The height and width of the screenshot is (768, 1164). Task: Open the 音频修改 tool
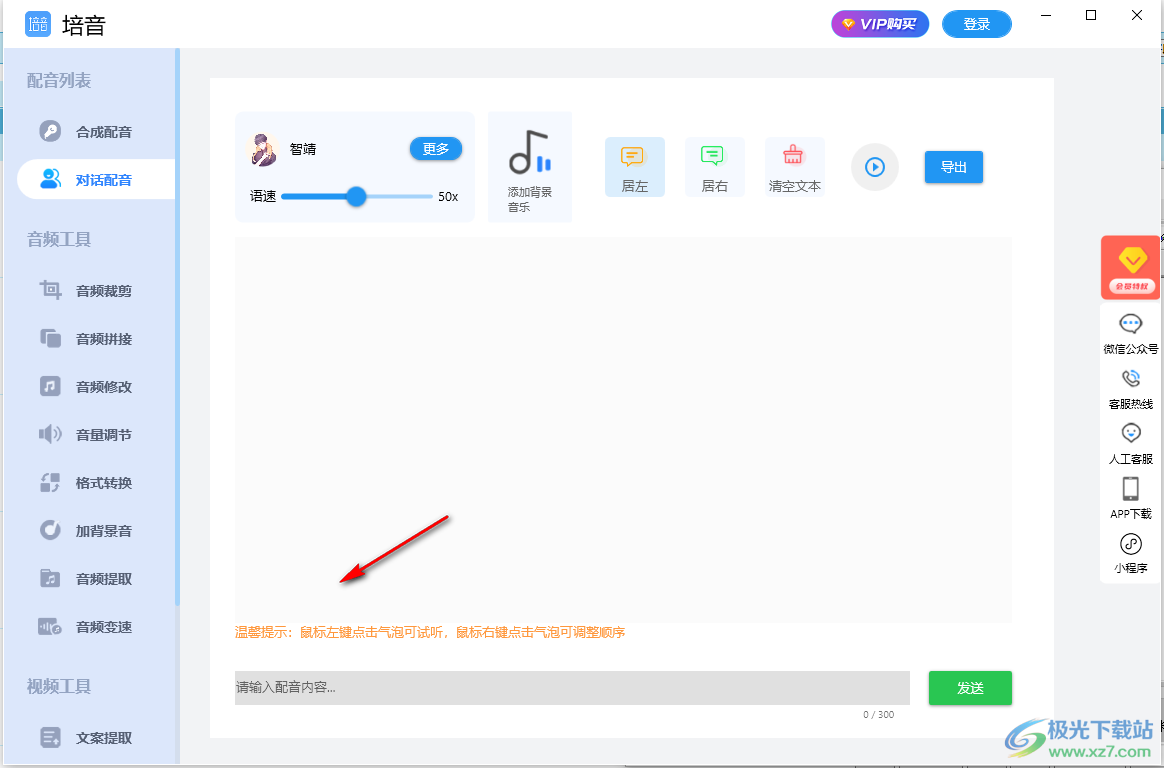click(x=97, y=387)
